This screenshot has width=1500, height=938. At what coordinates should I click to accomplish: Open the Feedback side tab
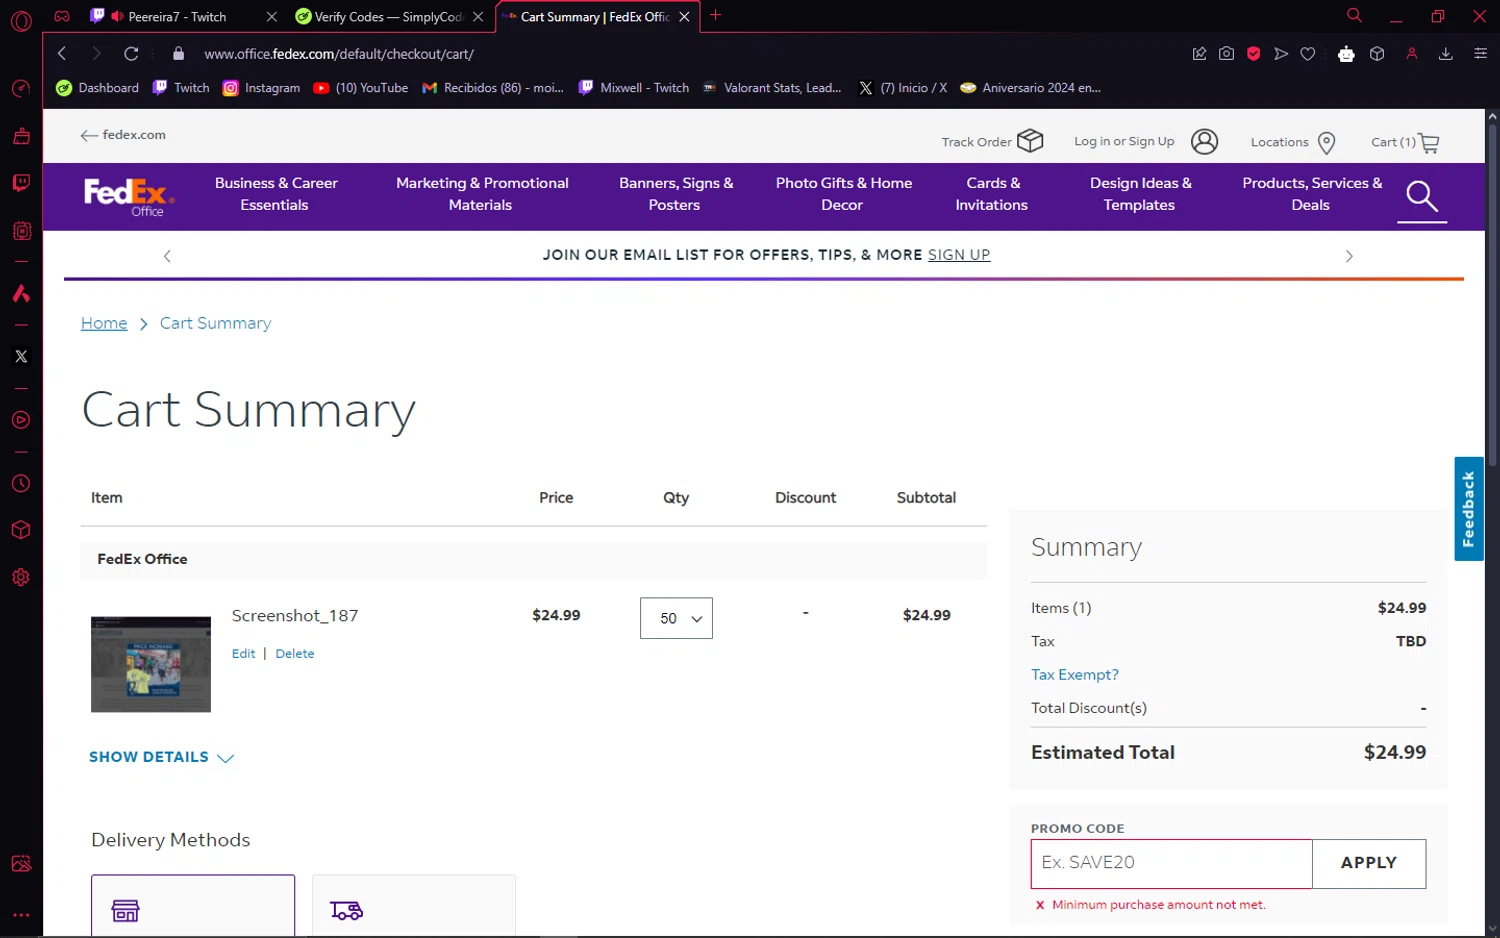(x=1468, y=509)
